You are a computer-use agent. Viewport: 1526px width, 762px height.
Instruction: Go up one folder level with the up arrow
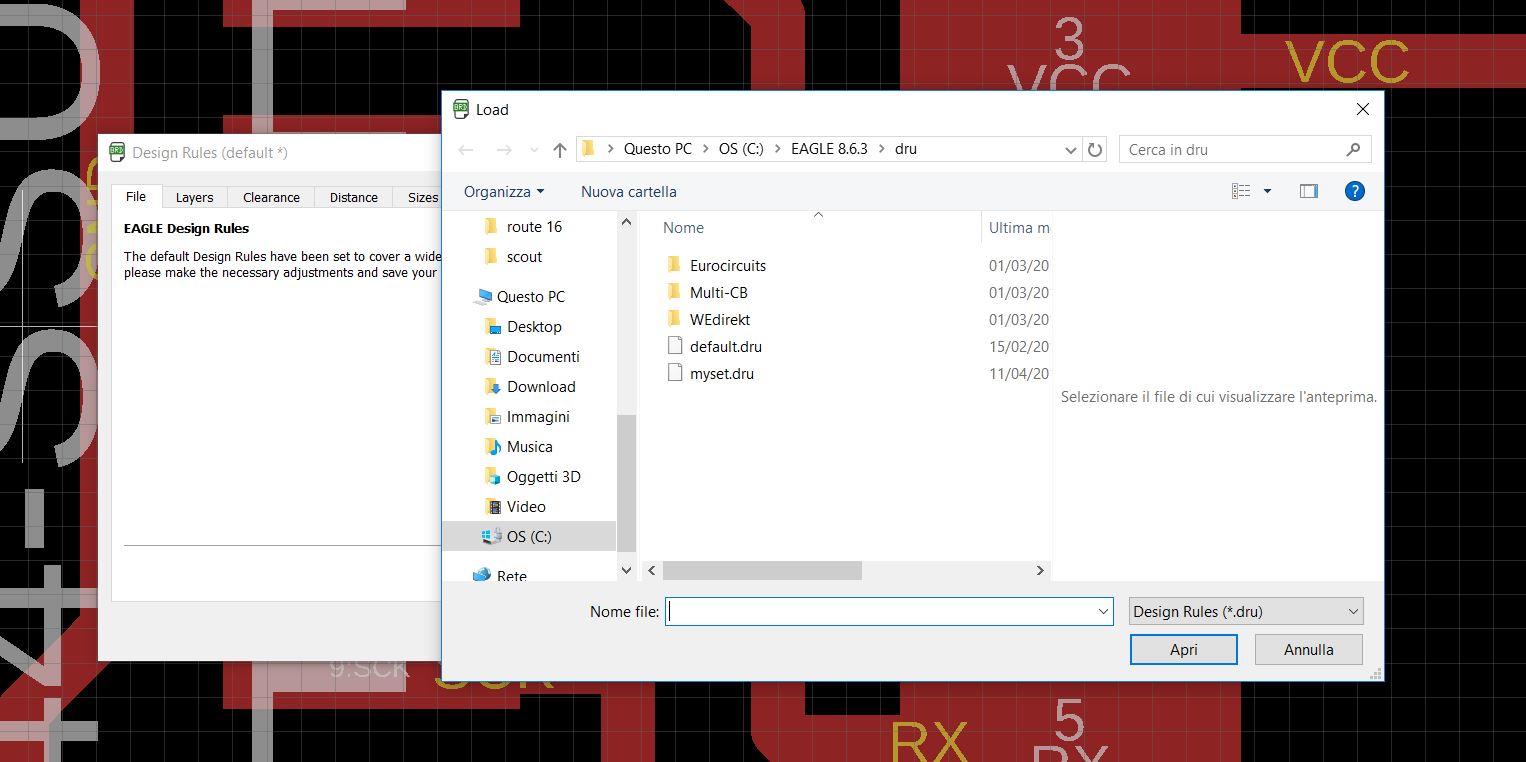pyautogui.click(x=560, y=150)
